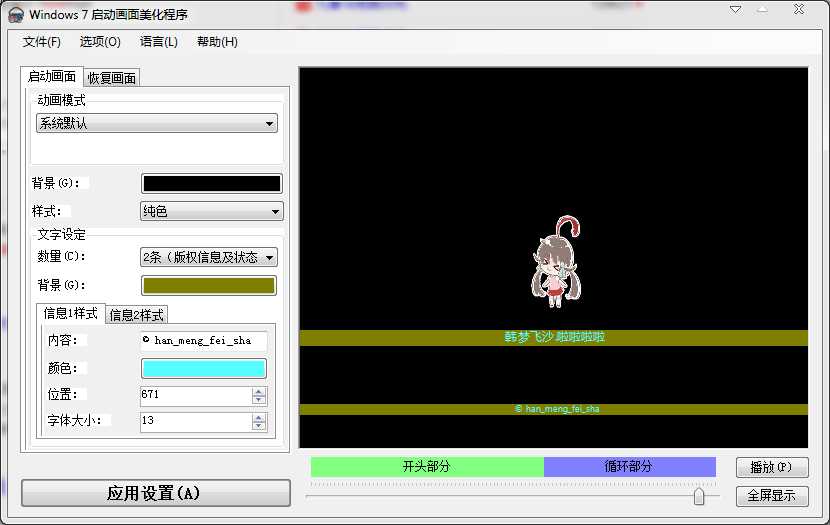Image resolution: width=830 pixels, height=525 pixels.
Task: Click the app icon in title bar
Action: point(16,14)
